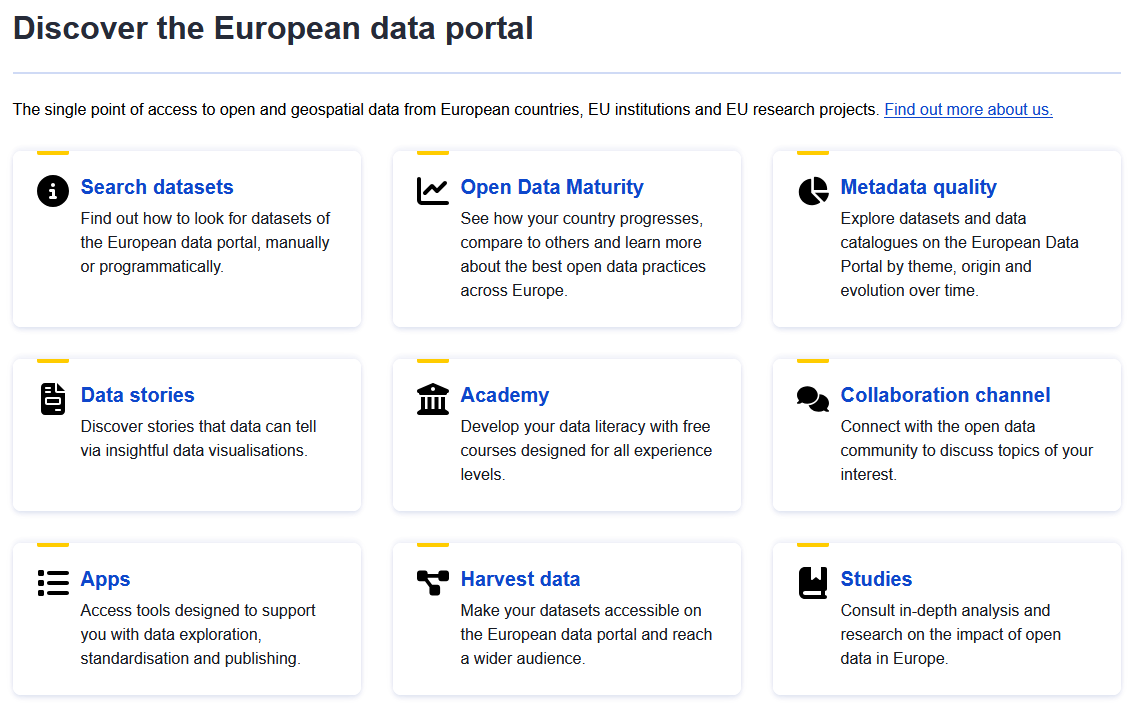
Task: Open the Open Data Maturity link
Action: 552,187
